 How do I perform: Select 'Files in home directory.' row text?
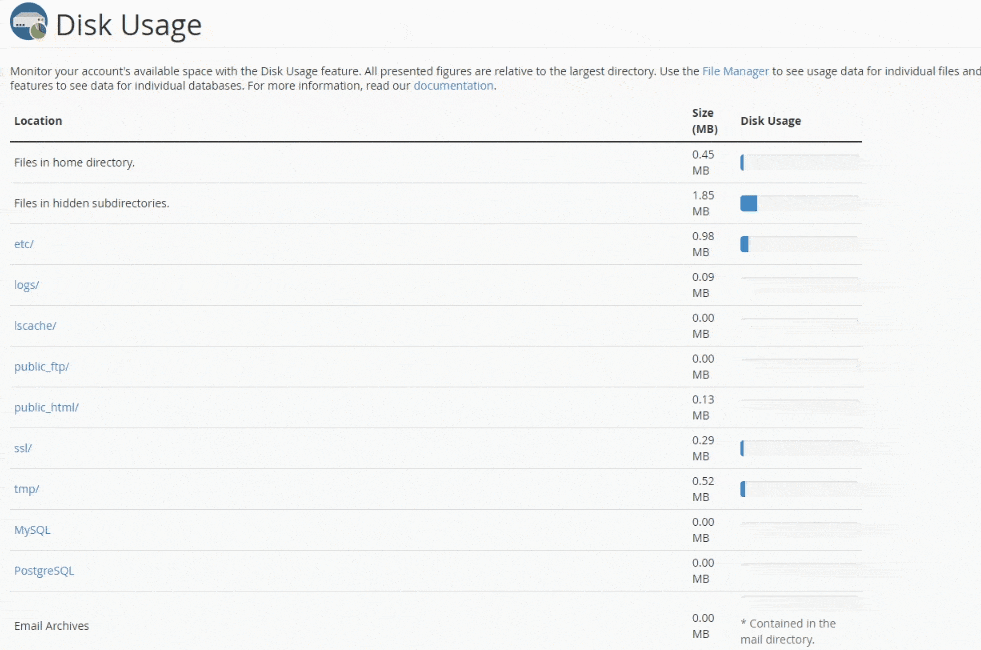[74, 163]
